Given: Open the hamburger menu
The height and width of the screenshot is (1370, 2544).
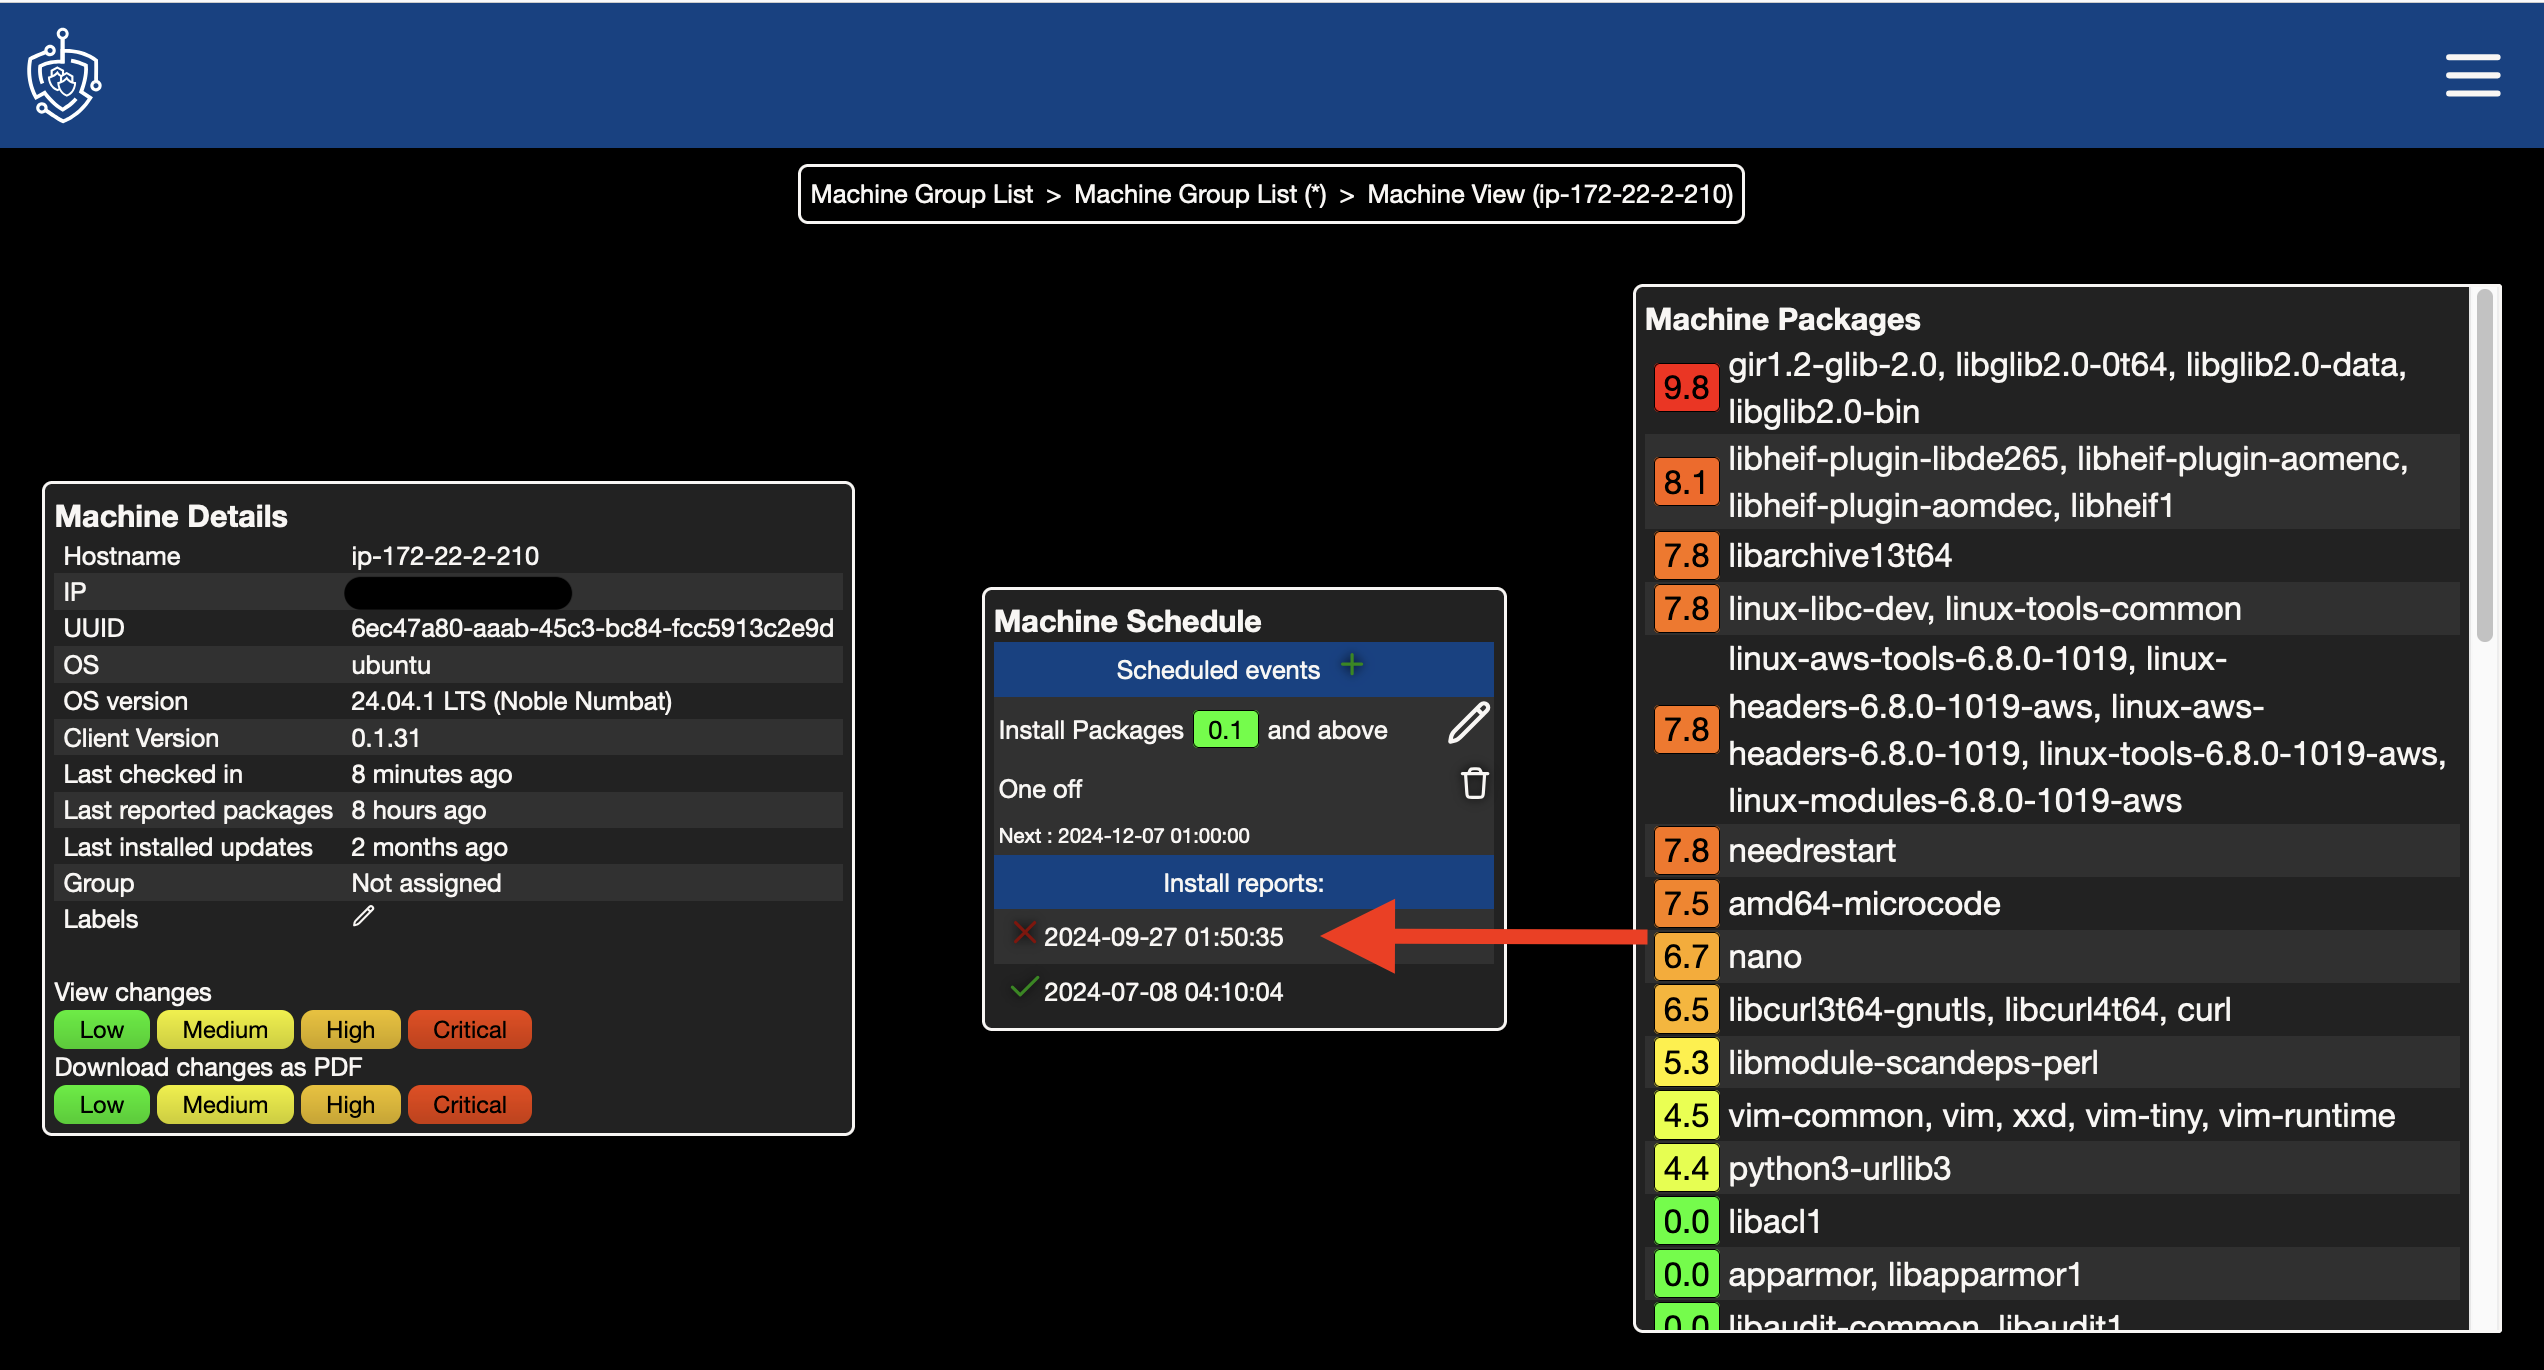Looking at the screenshot, I should pos(2472,76).
